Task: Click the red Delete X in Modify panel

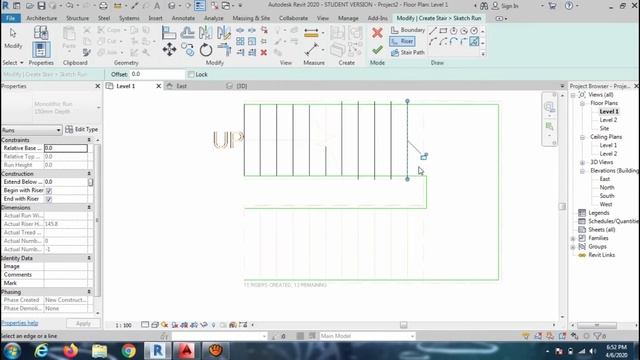Action: tap(264, 52)
